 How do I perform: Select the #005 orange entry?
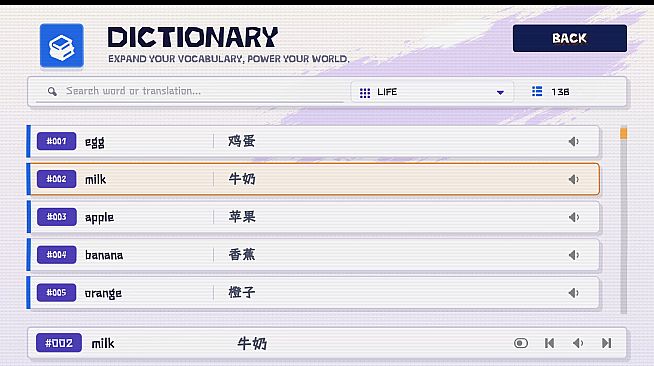[x=313, y=293]
